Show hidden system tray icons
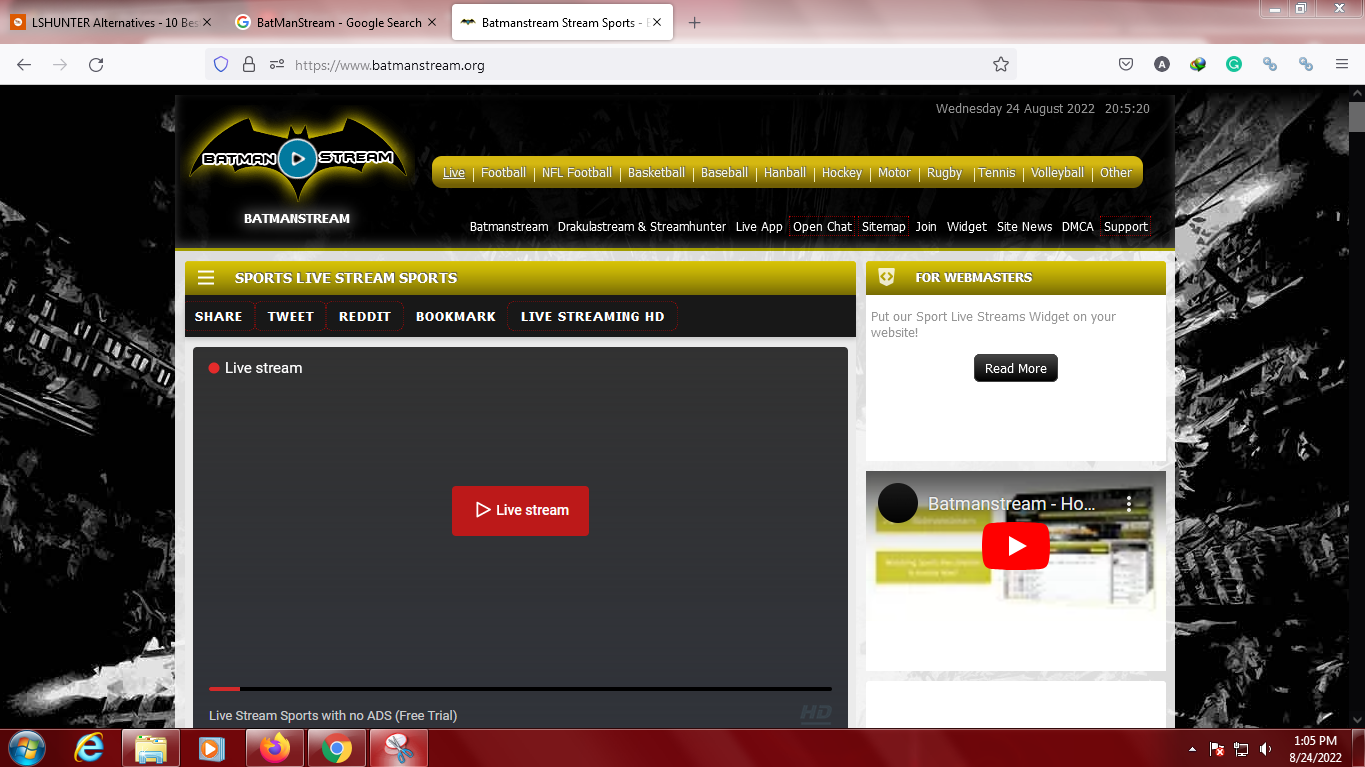The width and height of the screenshot is (1365, 767). tap(1192, 749)
